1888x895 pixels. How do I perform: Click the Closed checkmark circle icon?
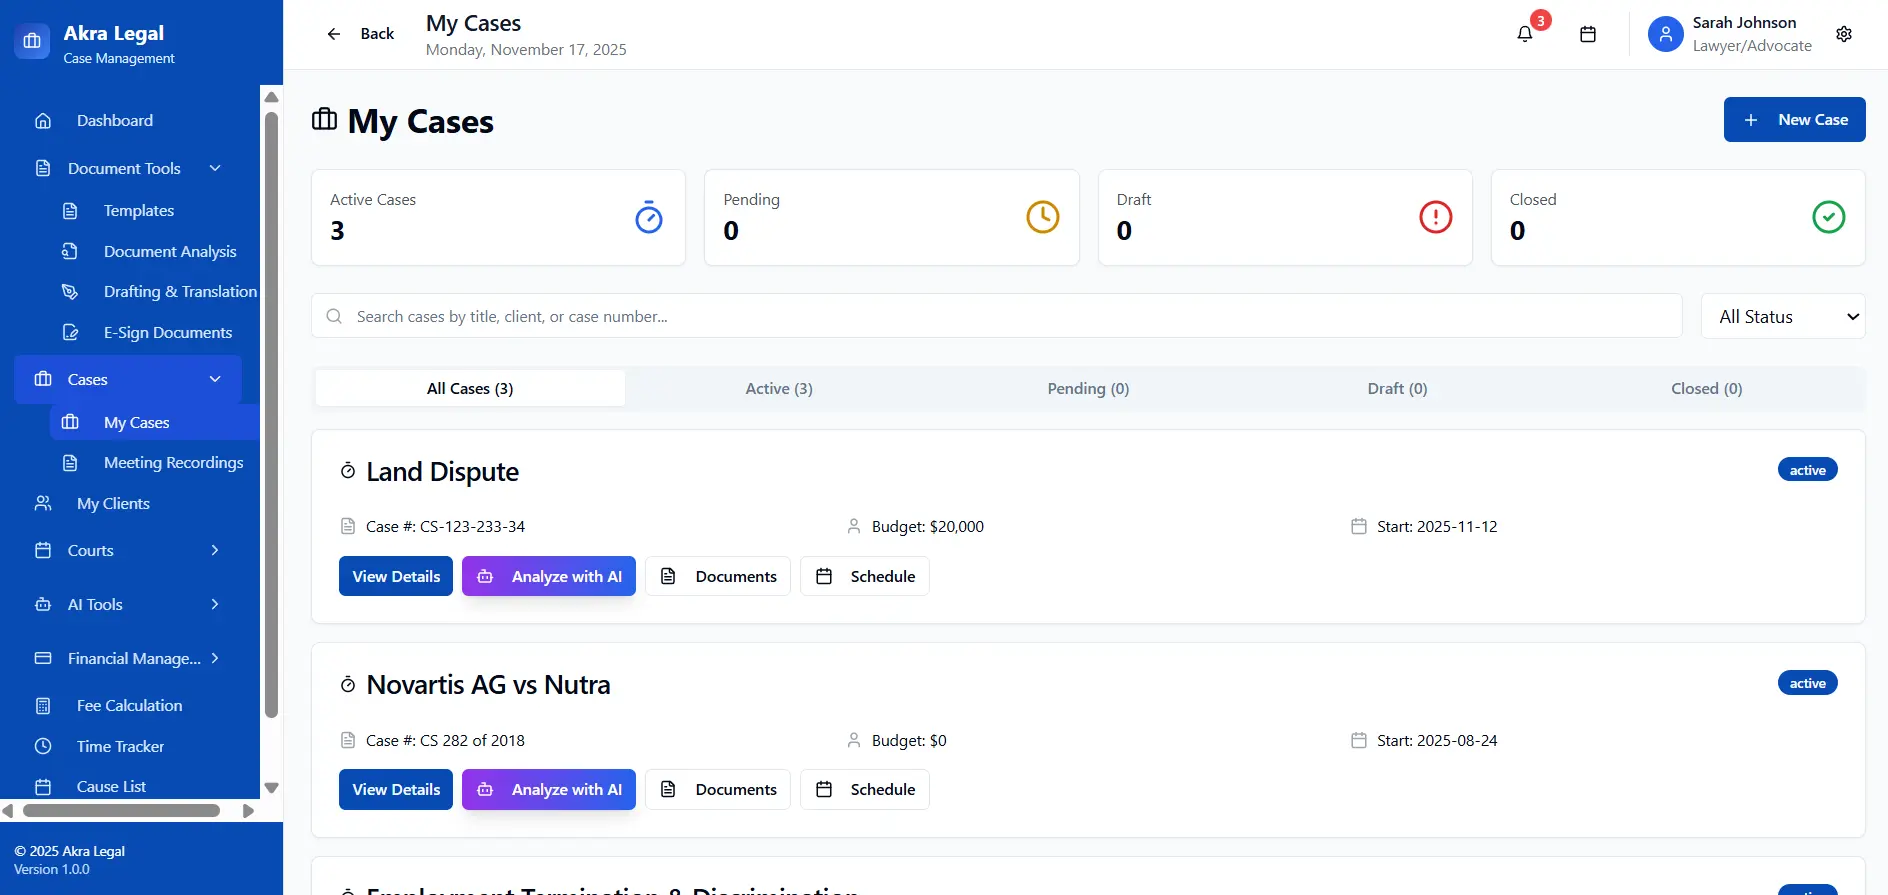1828,217
